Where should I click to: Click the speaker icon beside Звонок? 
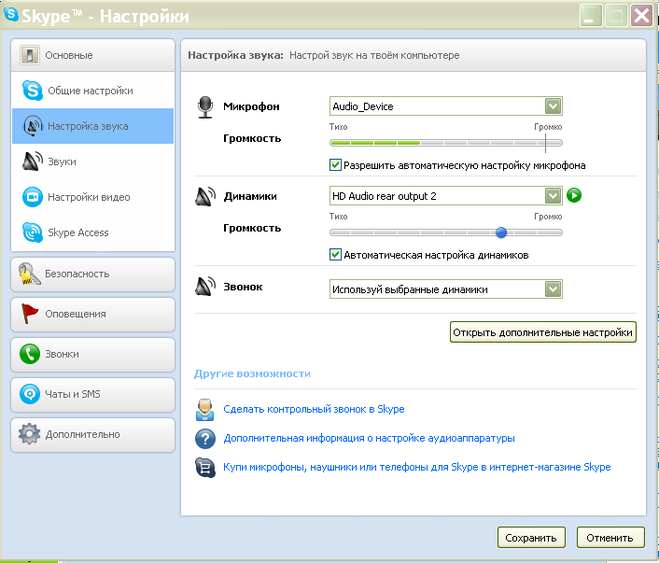pyautogui.click(x=206, y=287)
